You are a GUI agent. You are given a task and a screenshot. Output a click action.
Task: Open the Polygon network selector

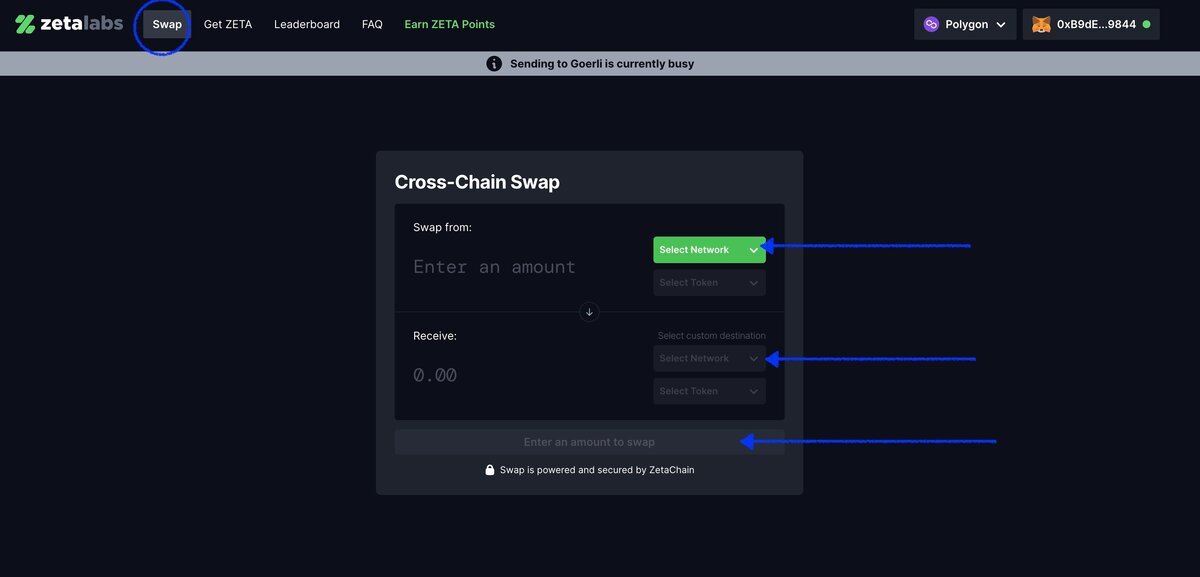965,24
